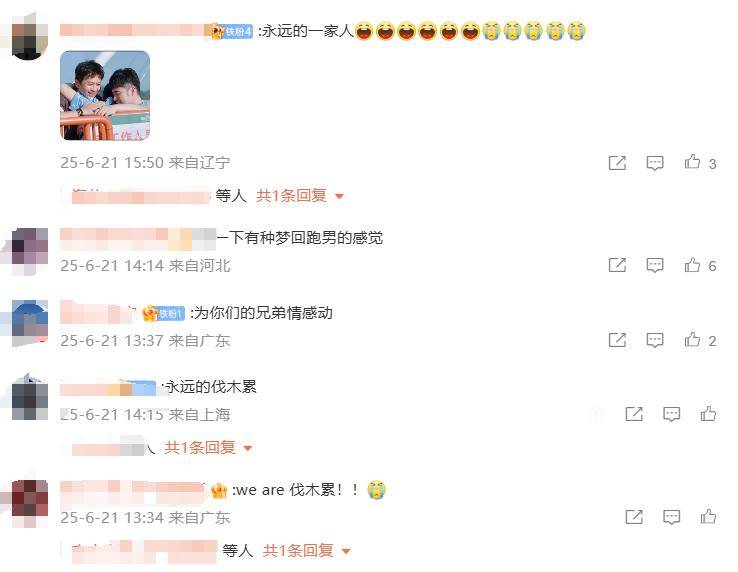
Task: Reply to the we are 伐木累 comment
Action: click(671, 517)
